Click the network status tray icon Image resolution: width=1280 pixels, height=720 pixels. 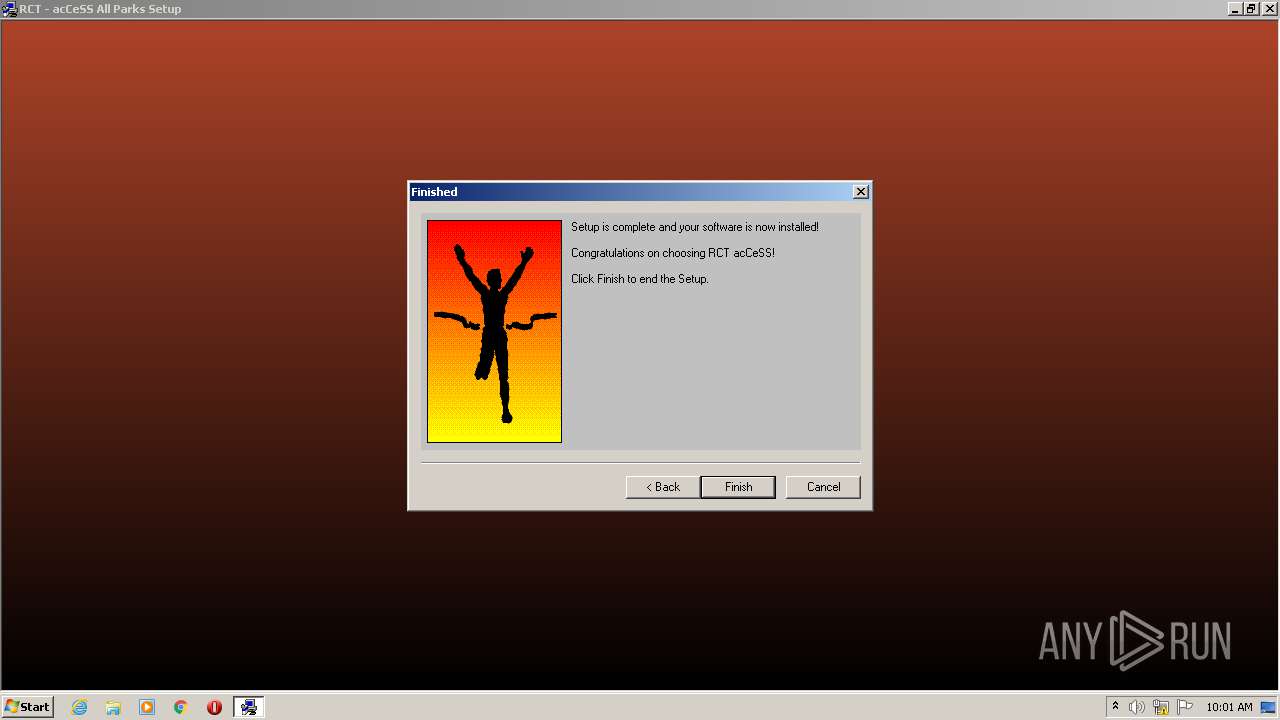coord(1161,707)
